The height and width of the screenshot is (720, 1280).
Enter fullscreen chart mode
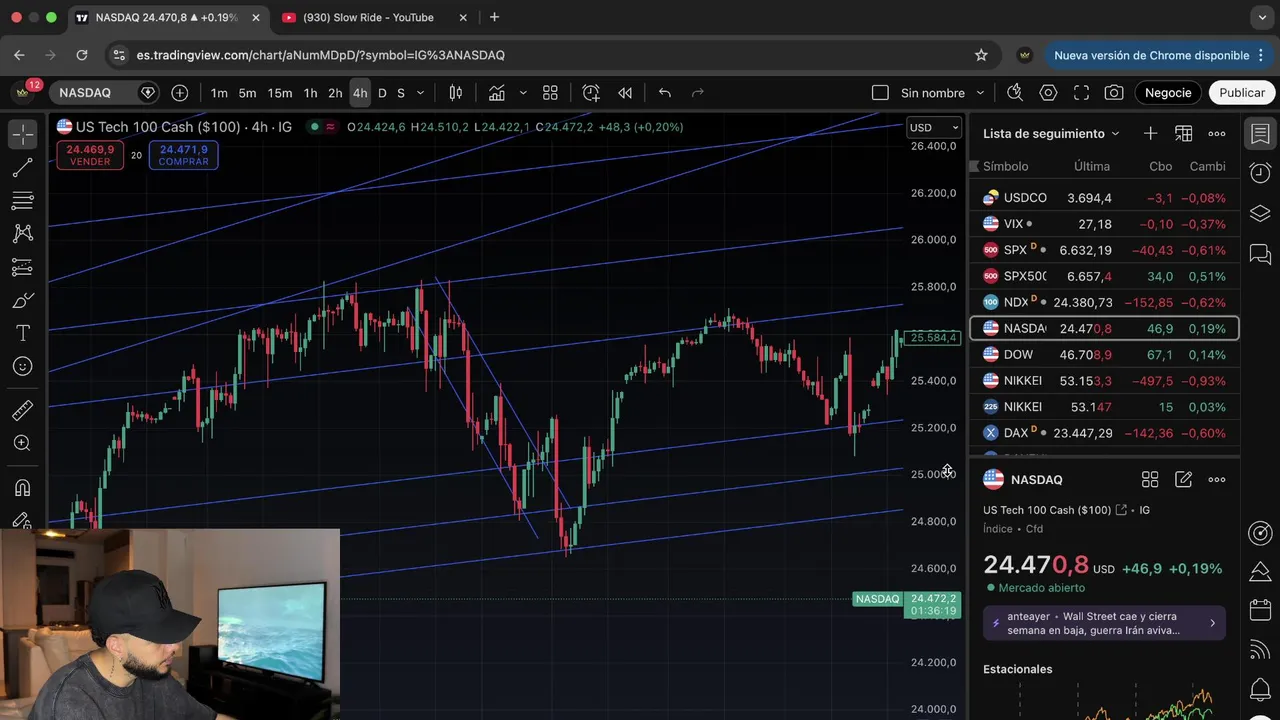pyautogui.click(x=1081, y=93)
